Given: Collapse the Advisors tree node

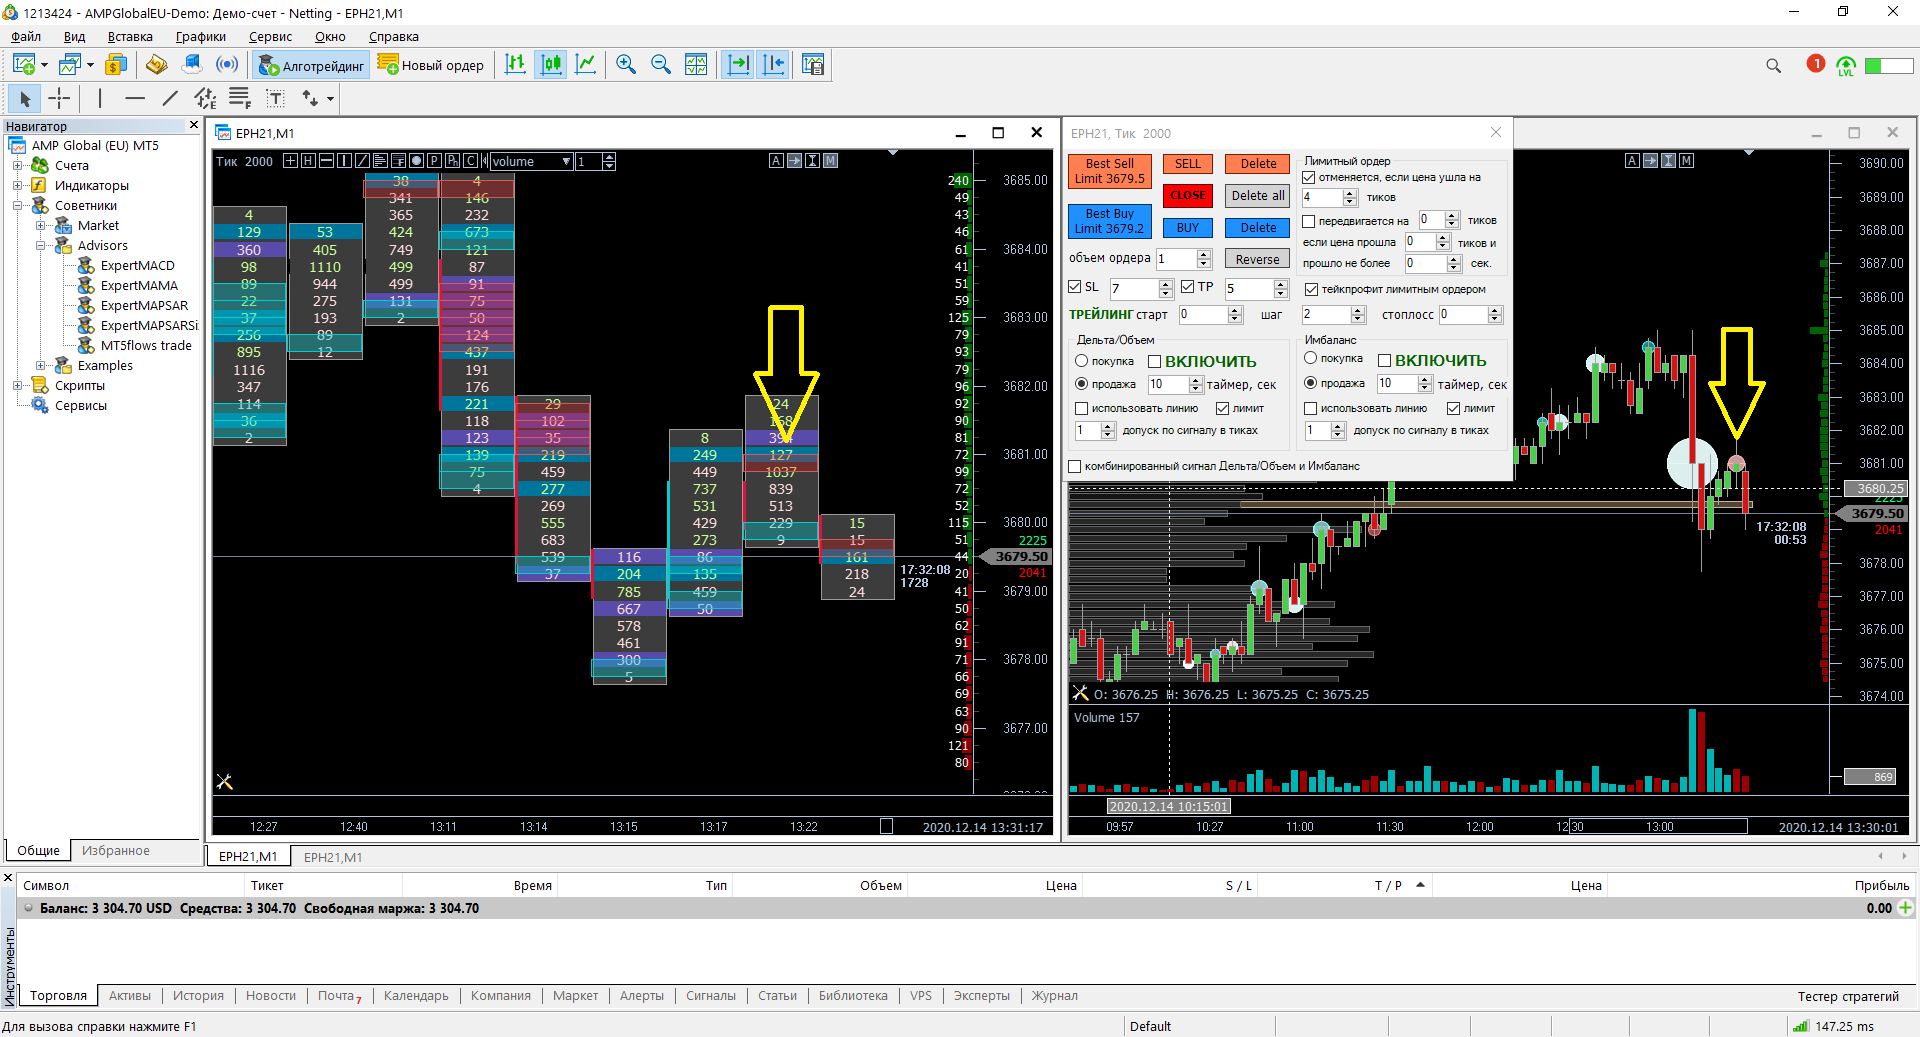Looking at the screenshot, I should 40,245.
